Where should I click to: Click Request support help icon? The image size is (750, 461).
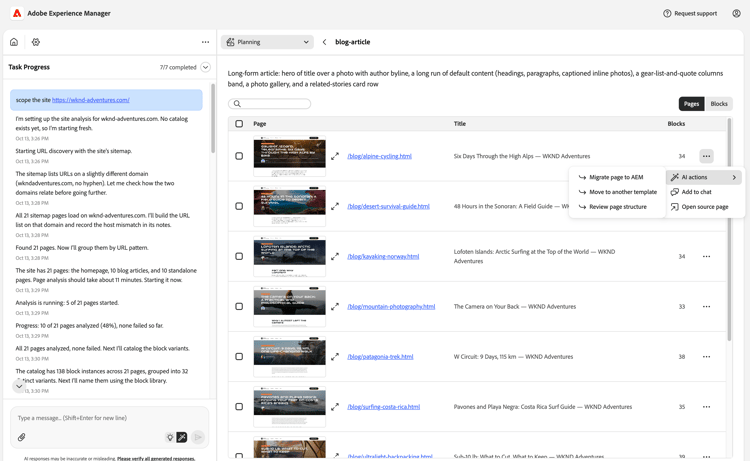point(667,13)
